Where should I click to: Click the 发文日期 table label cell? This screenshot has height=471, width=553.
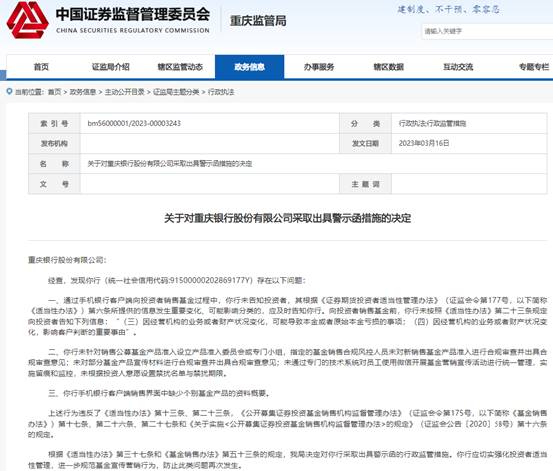tap(365, 144)
